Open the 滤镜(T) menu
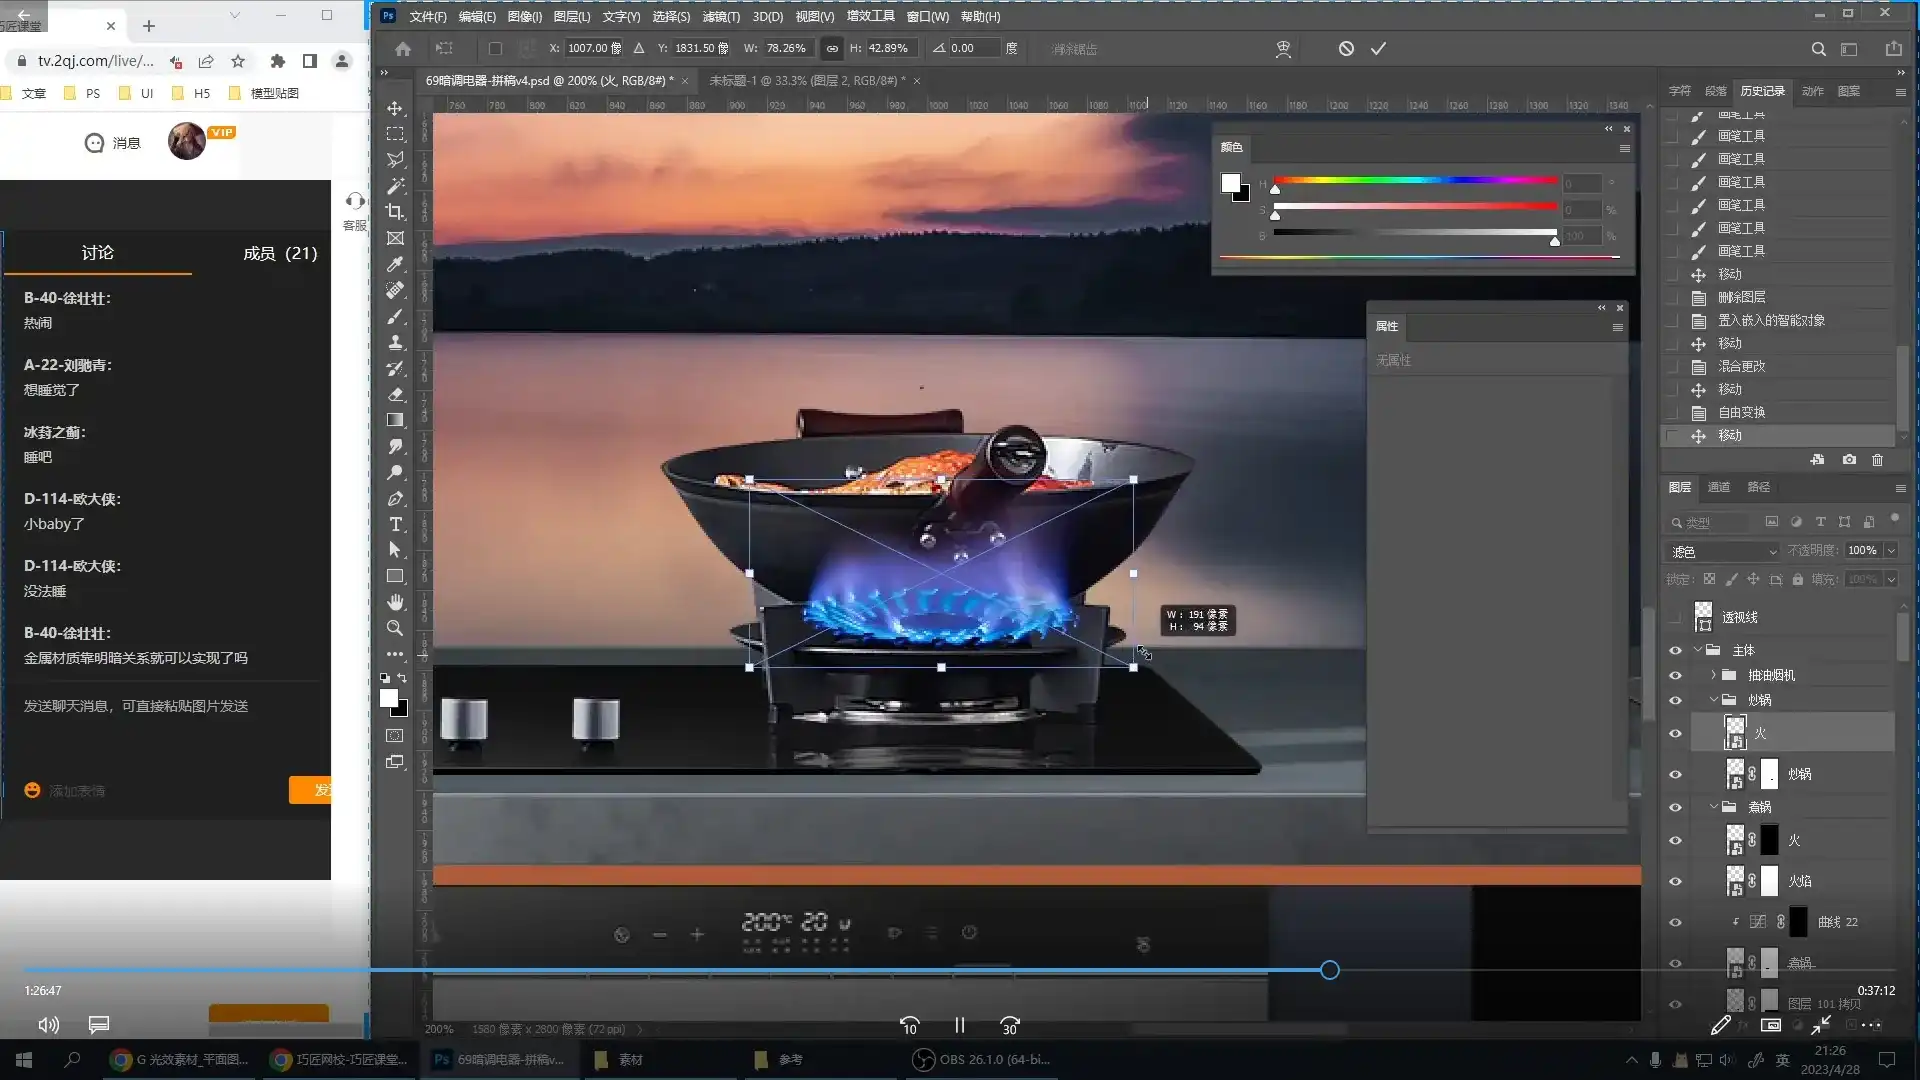 (x=720, y=16)
